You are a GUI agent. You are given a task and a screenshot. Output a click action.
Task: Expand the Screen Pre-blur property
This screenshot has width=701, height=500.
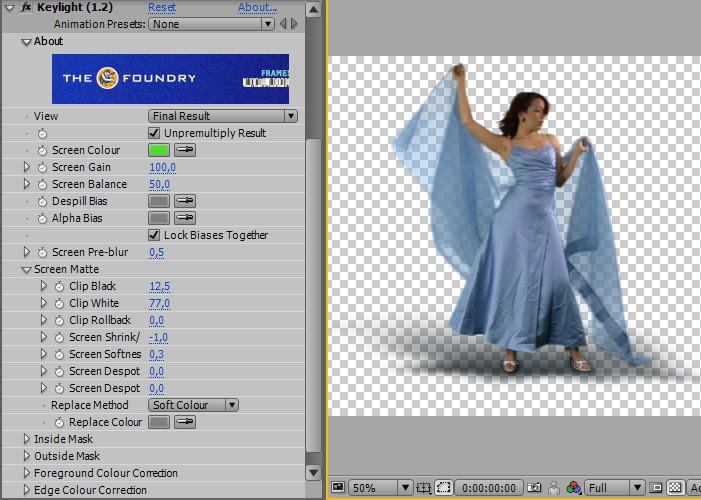(26, 252)
